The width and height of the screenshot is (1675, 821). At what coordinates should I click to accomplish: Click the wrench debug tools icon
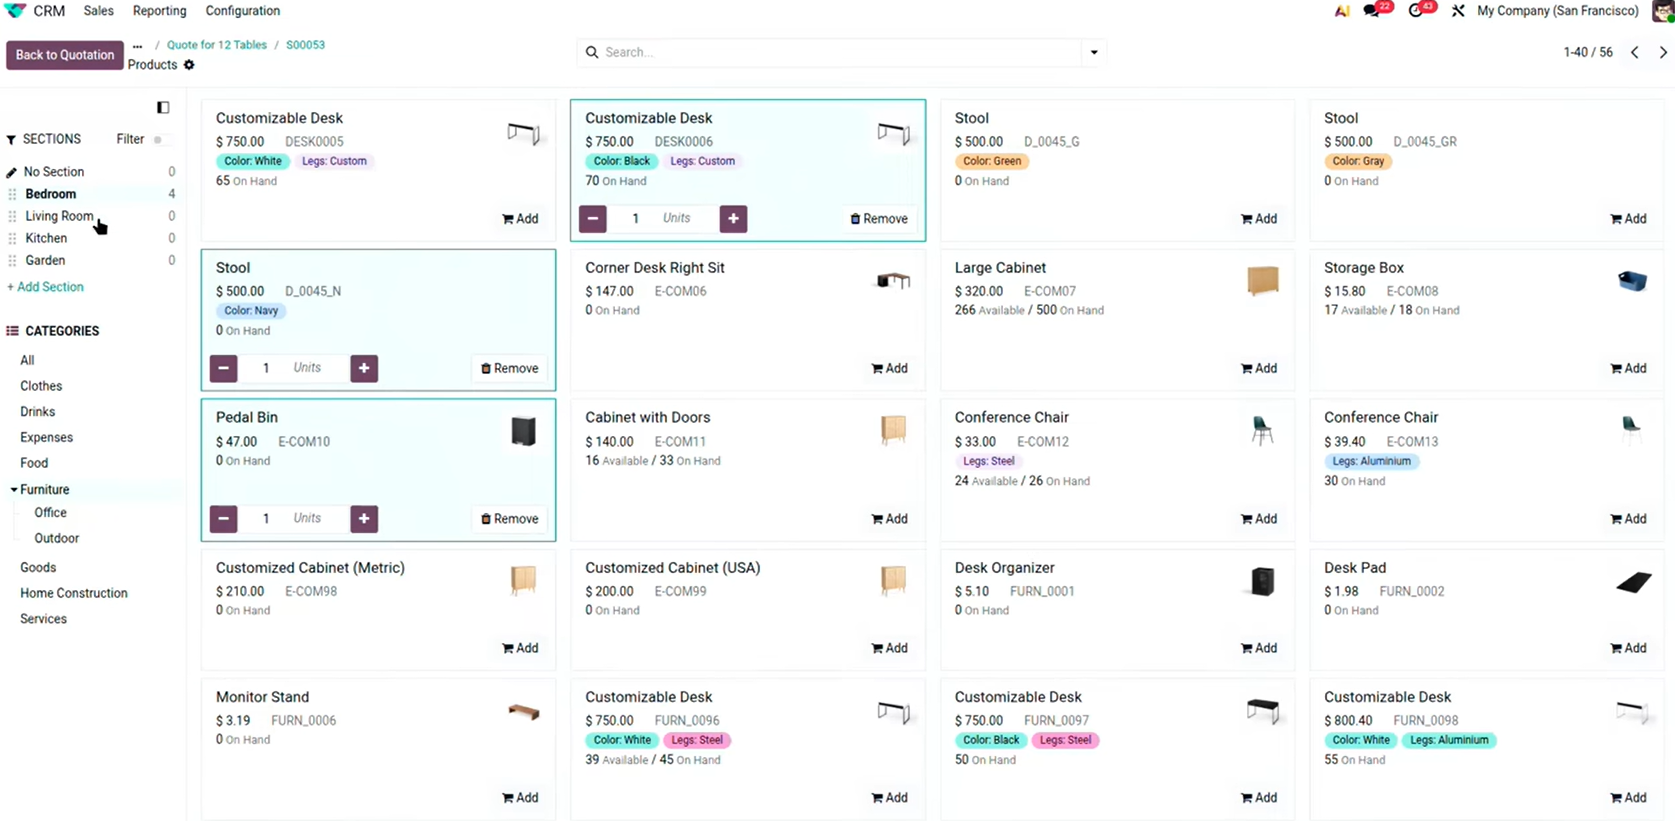[x=1458, y=11]
